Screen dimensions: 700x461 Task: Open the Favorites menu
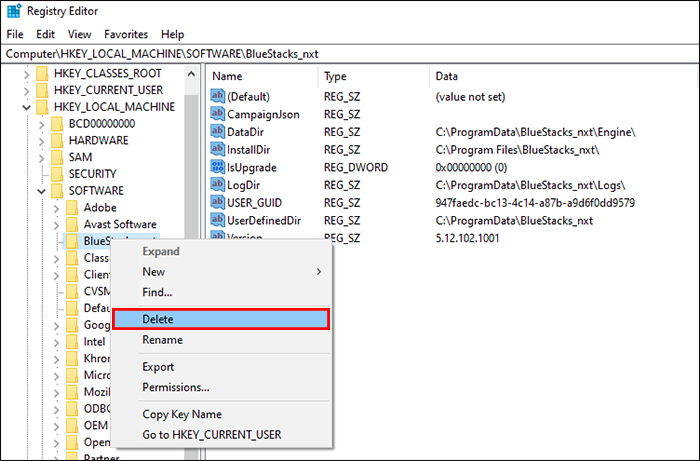click(x=126, y=34)
